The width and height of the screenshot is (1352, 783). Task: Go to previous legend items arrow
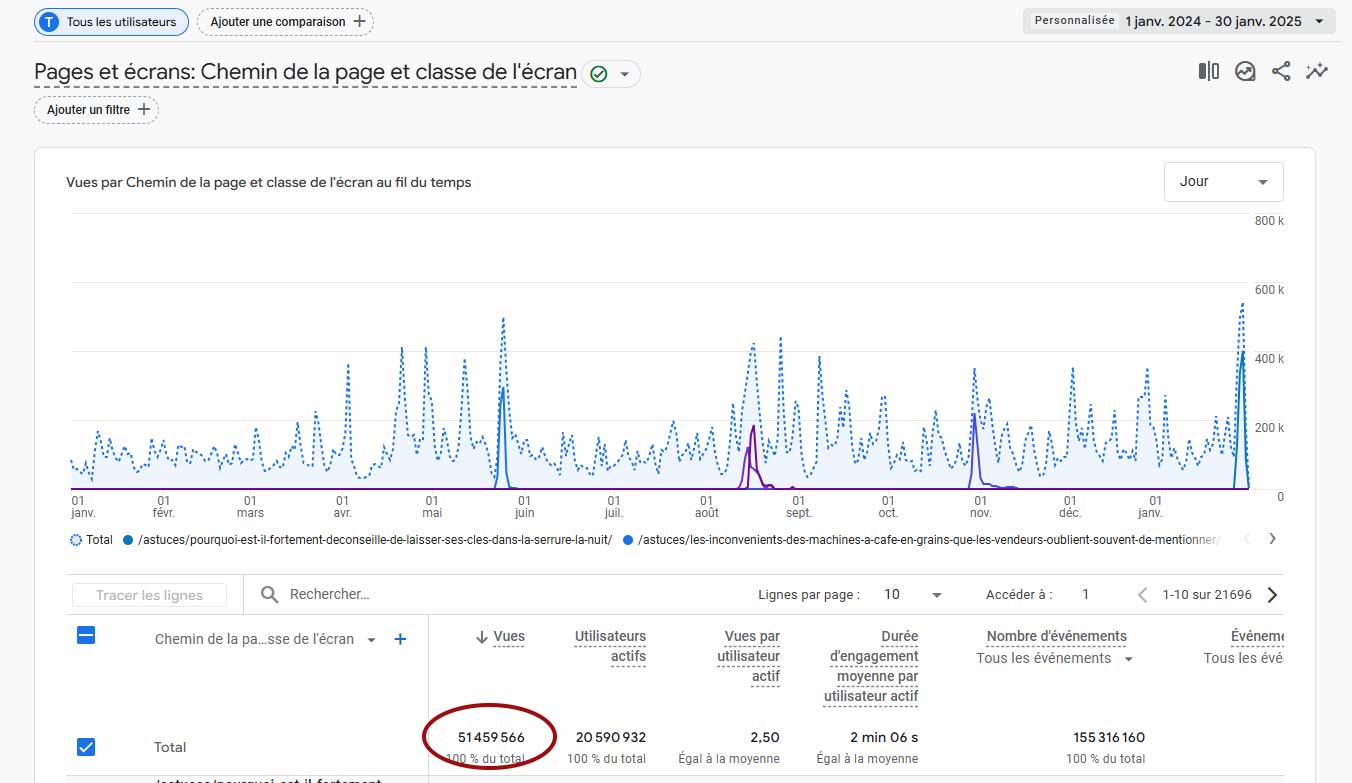coord(1246,539)
